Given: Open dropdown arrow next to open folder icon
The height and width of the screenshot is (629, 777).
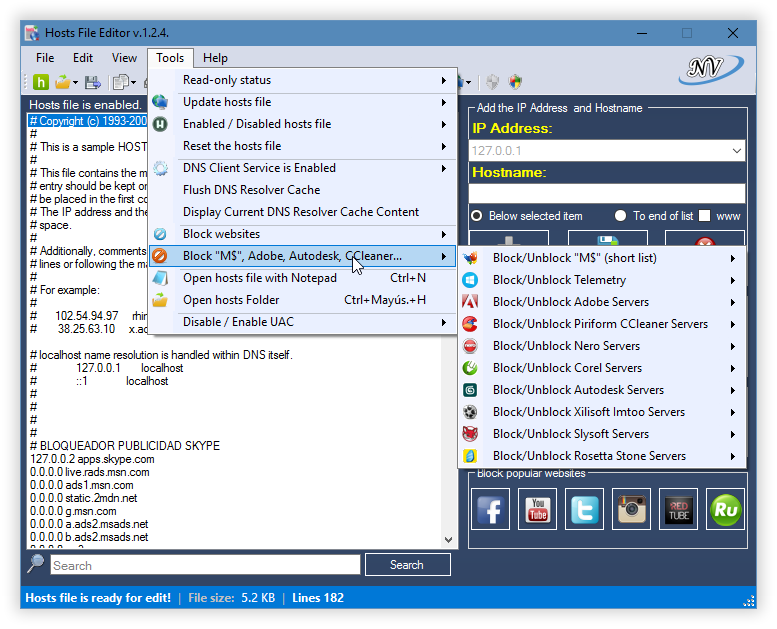Looking at the screenshot, I should pyautogui.click(x=75, y=83).
